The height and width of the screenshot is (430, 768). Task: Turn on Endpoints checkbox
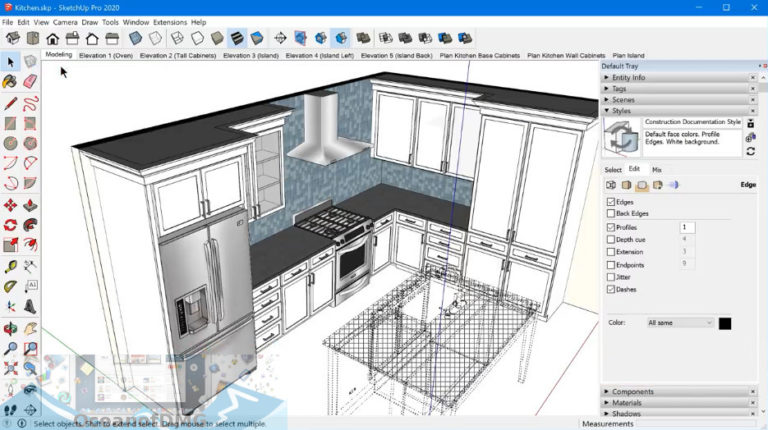611,265
